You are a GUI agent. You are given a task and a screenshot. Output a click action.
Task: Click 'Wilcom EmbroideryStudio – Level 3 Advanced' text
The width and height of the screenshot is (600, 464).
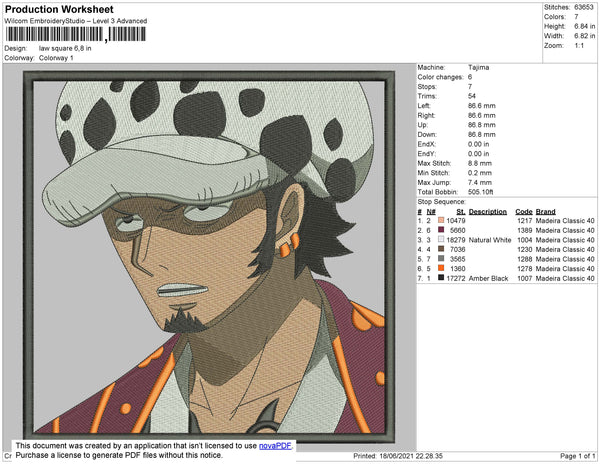pos(76,21)
